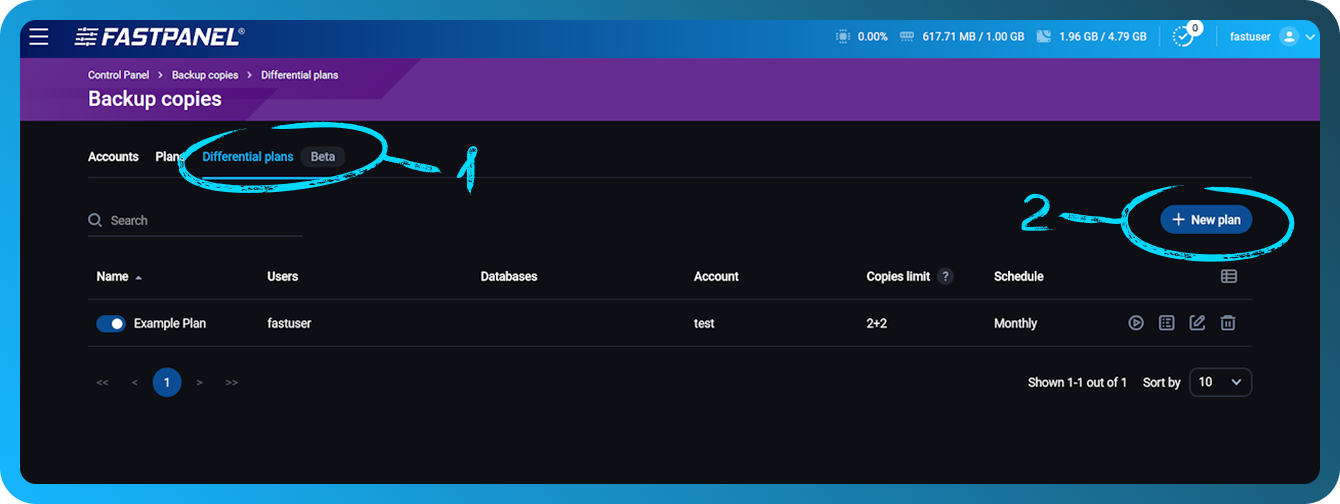Select the Differential plans tab
This screenshot has width=1340, height=504.
point(248,157)
